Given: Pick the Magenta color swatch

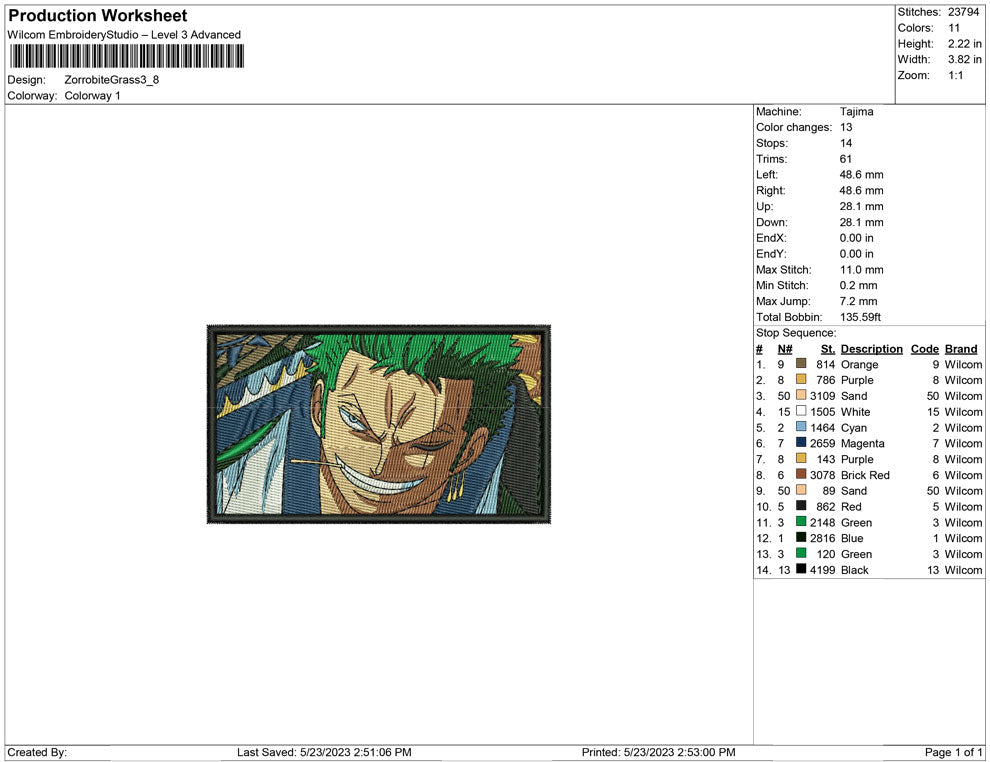Looking at the screenshot, I should coord(801,443).
